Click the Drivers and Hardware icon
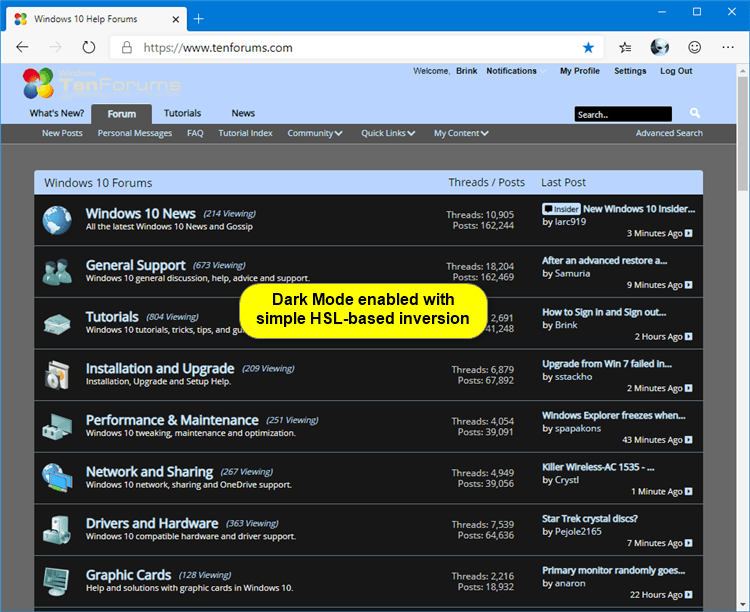The height and width of the screenshot is (612, 750). 57,530
